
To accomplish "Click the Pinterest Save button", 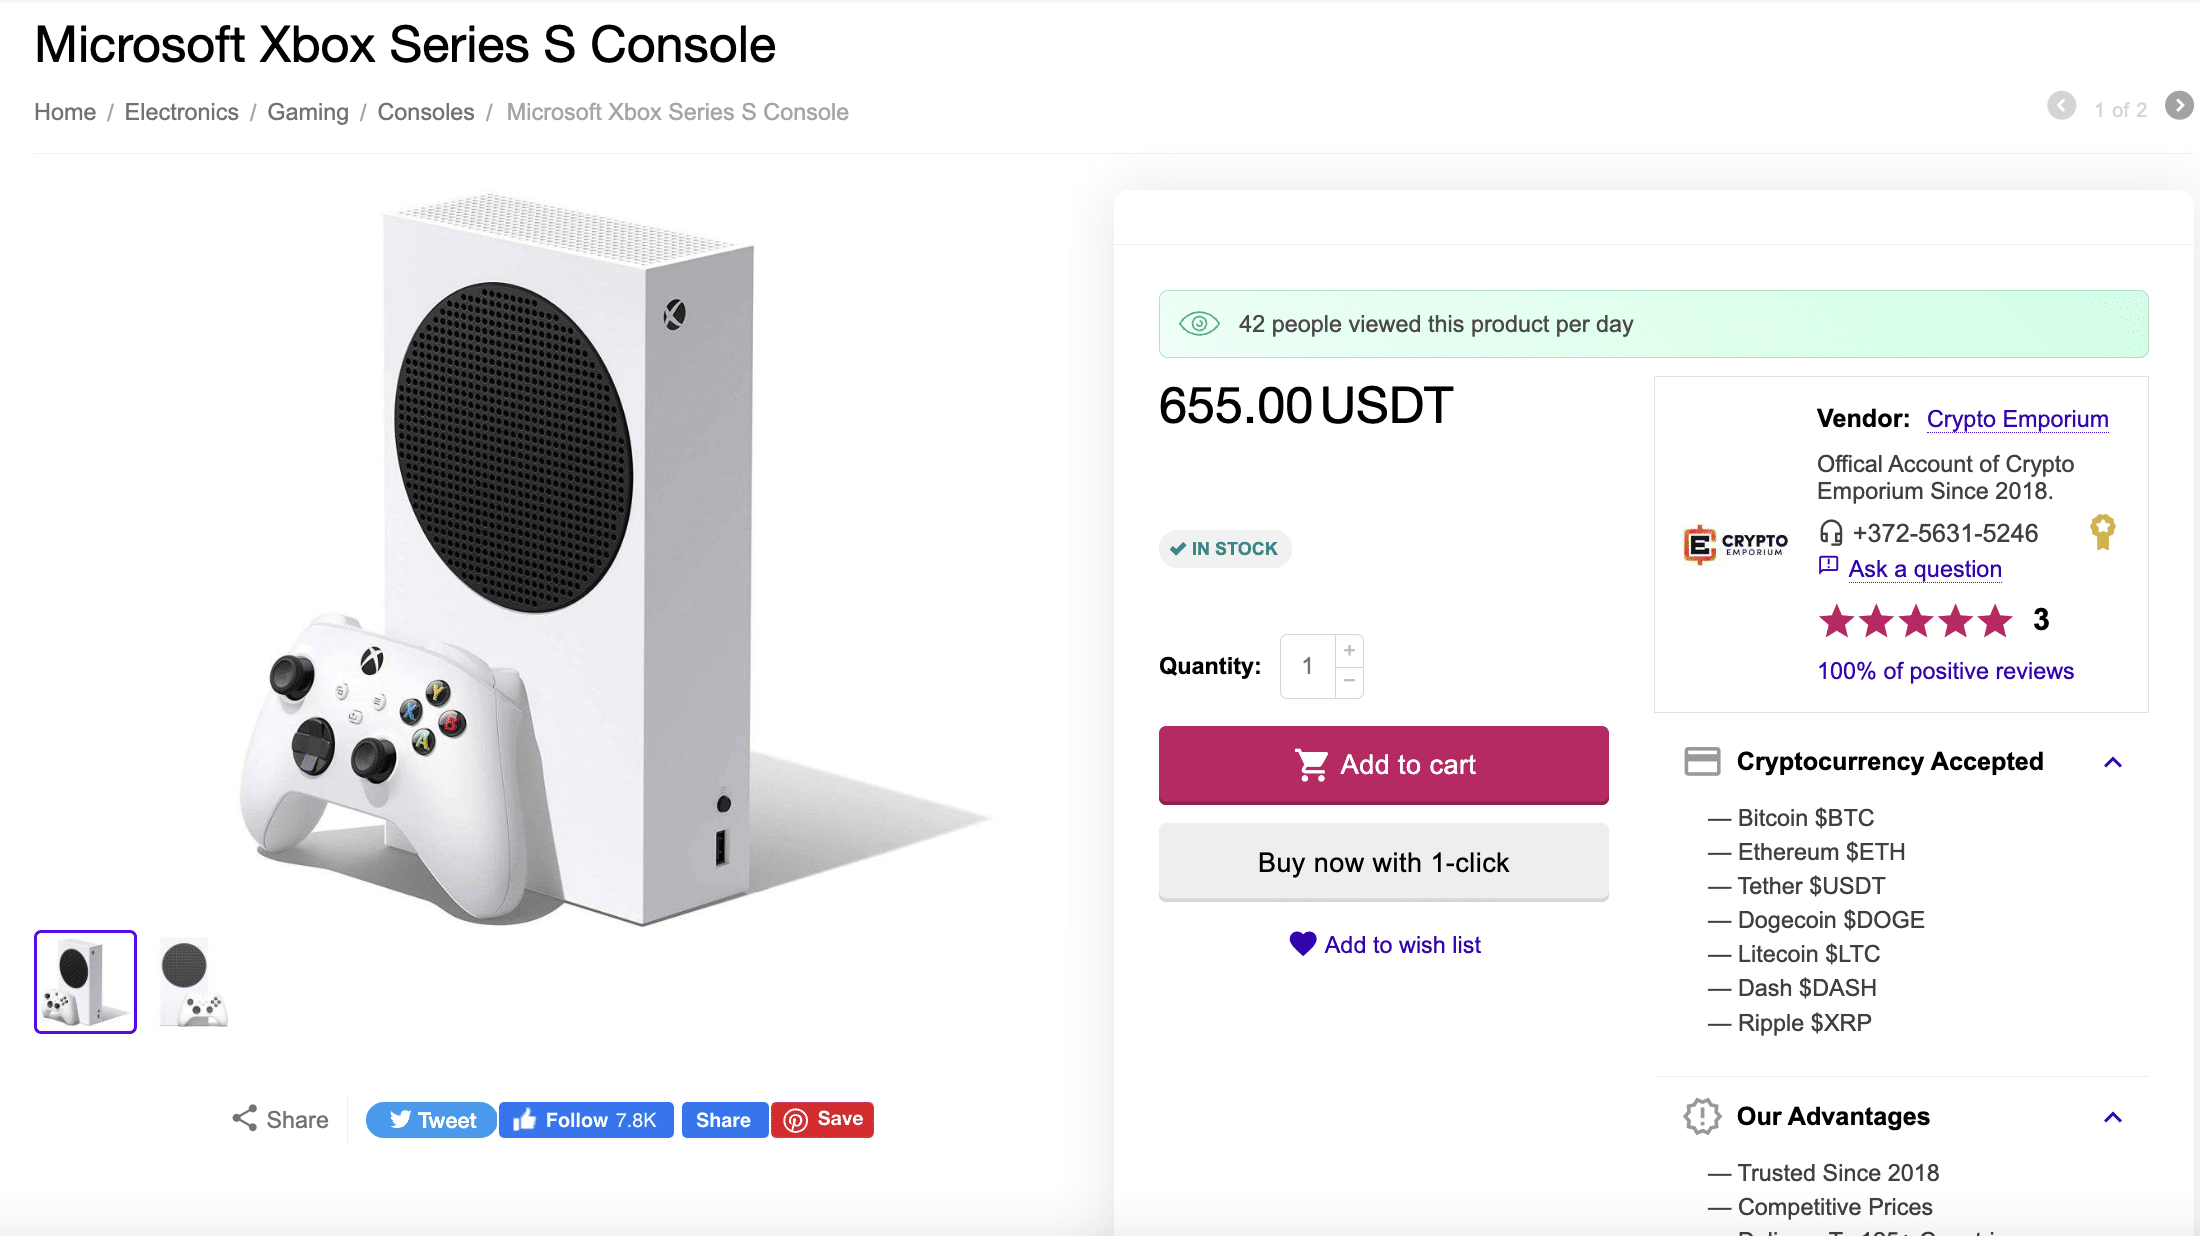I will (x=822, y=1119).
